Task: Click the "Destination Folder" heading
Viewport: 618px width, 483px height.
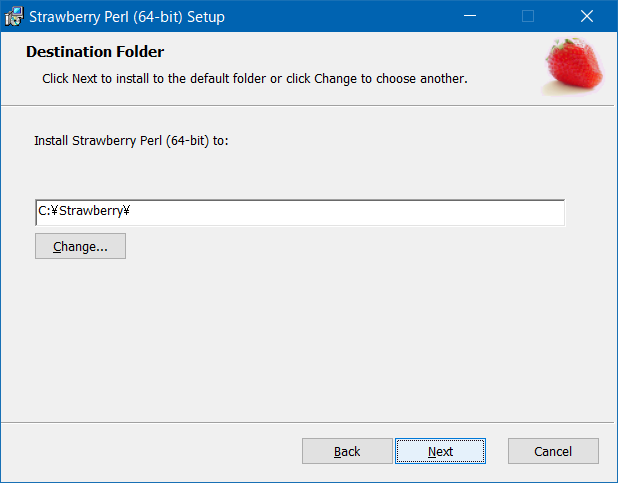Action: 95,52
